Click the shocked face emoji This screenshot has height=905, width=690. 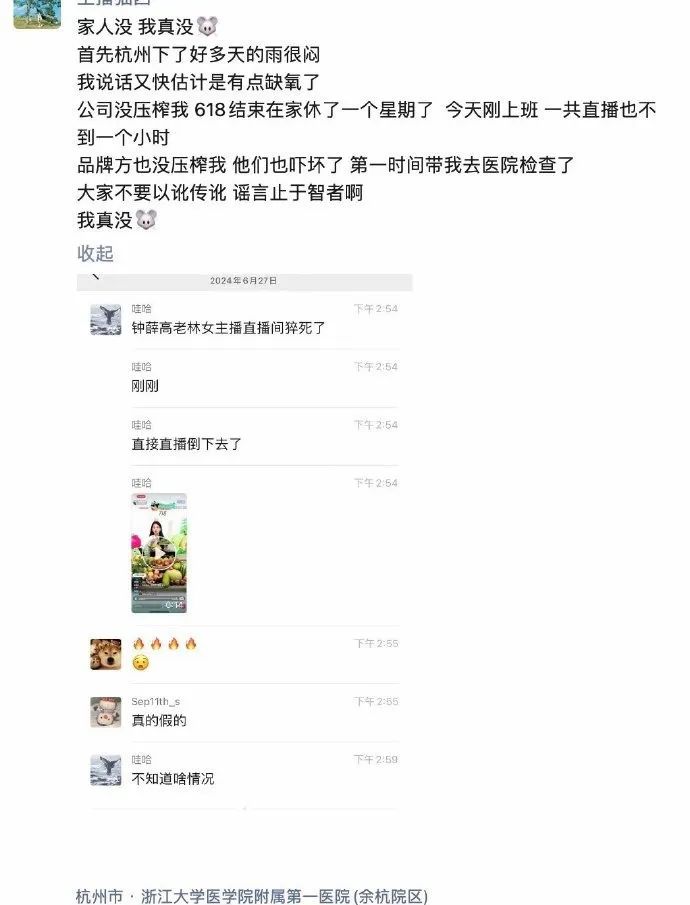pos(140,663)
